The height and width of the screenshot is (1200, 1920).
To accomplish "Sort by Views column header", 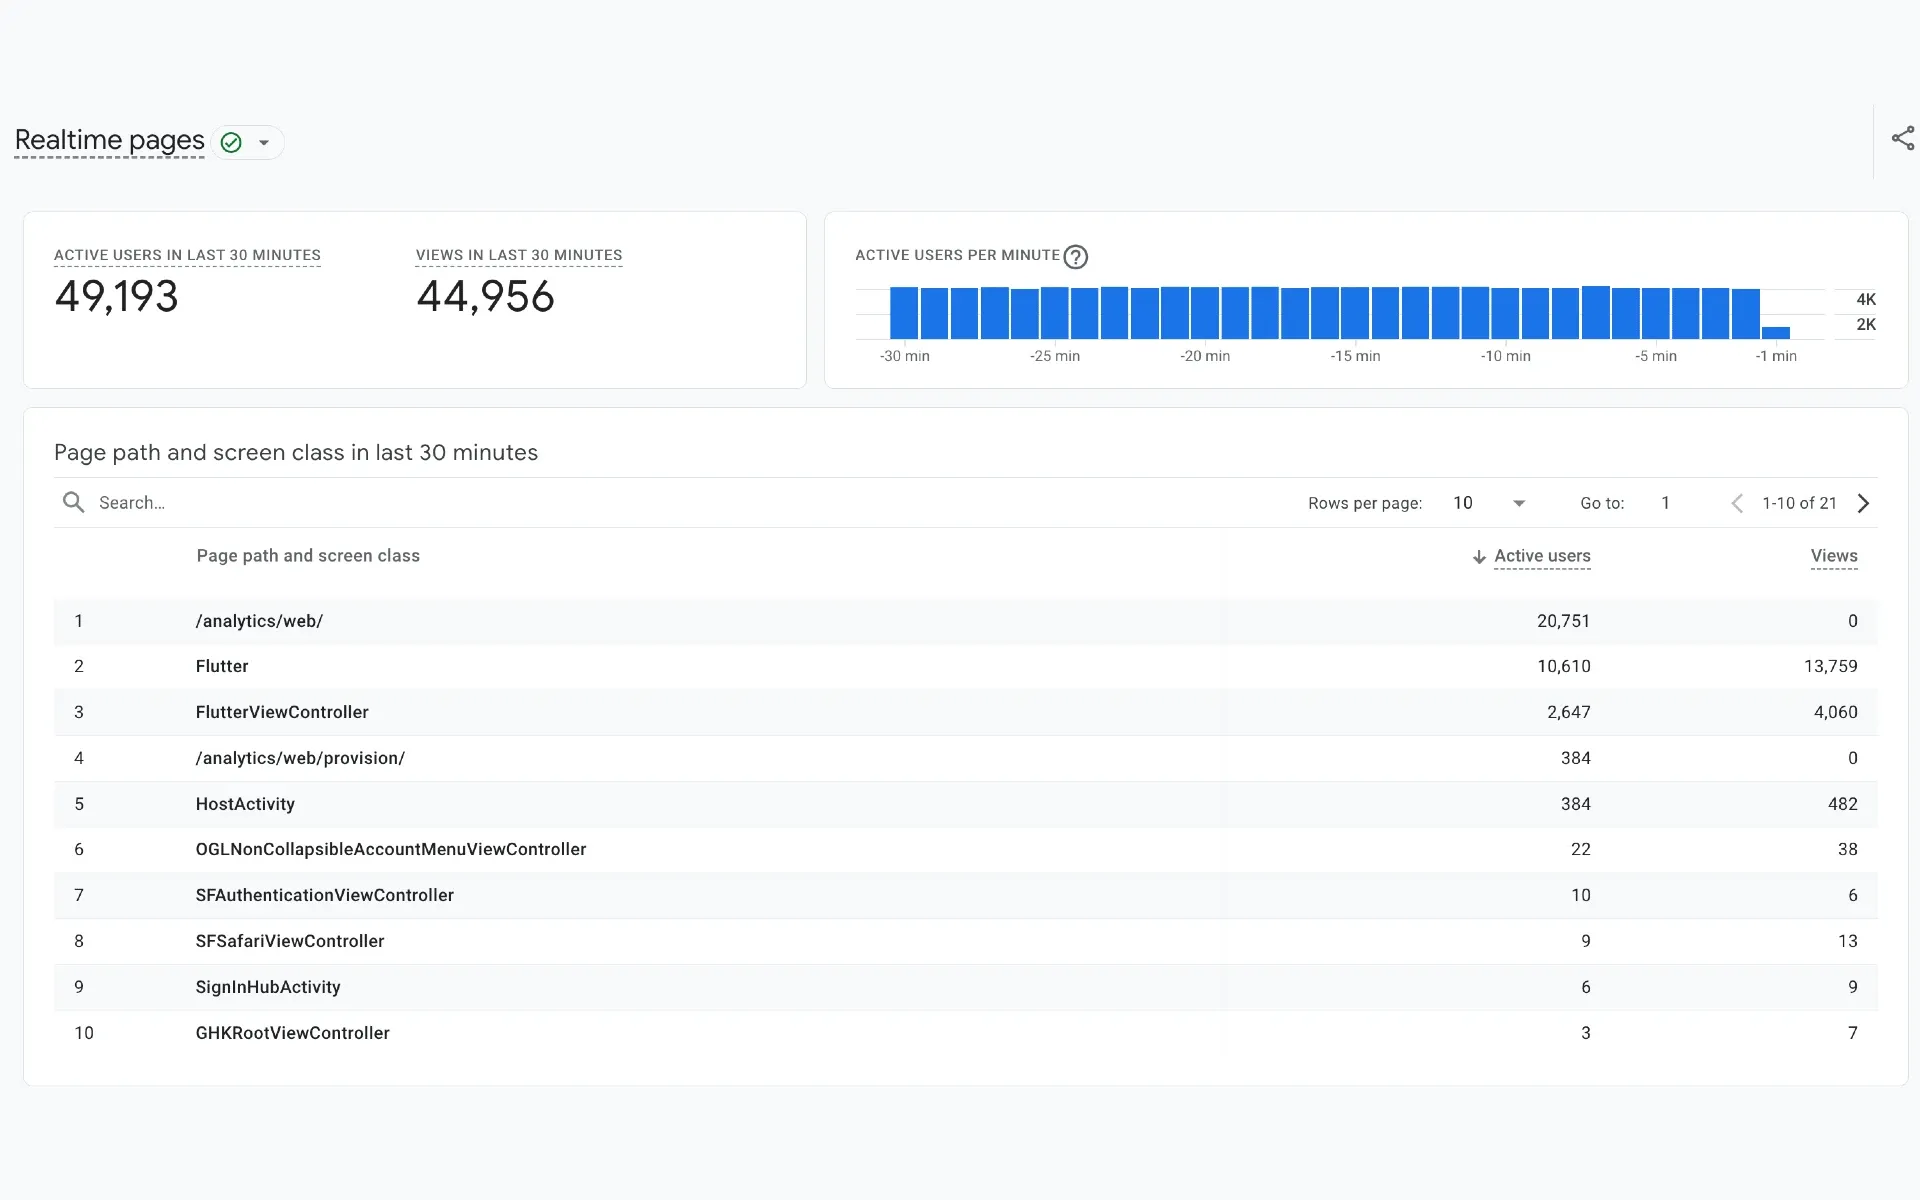I will point(1834,556).
